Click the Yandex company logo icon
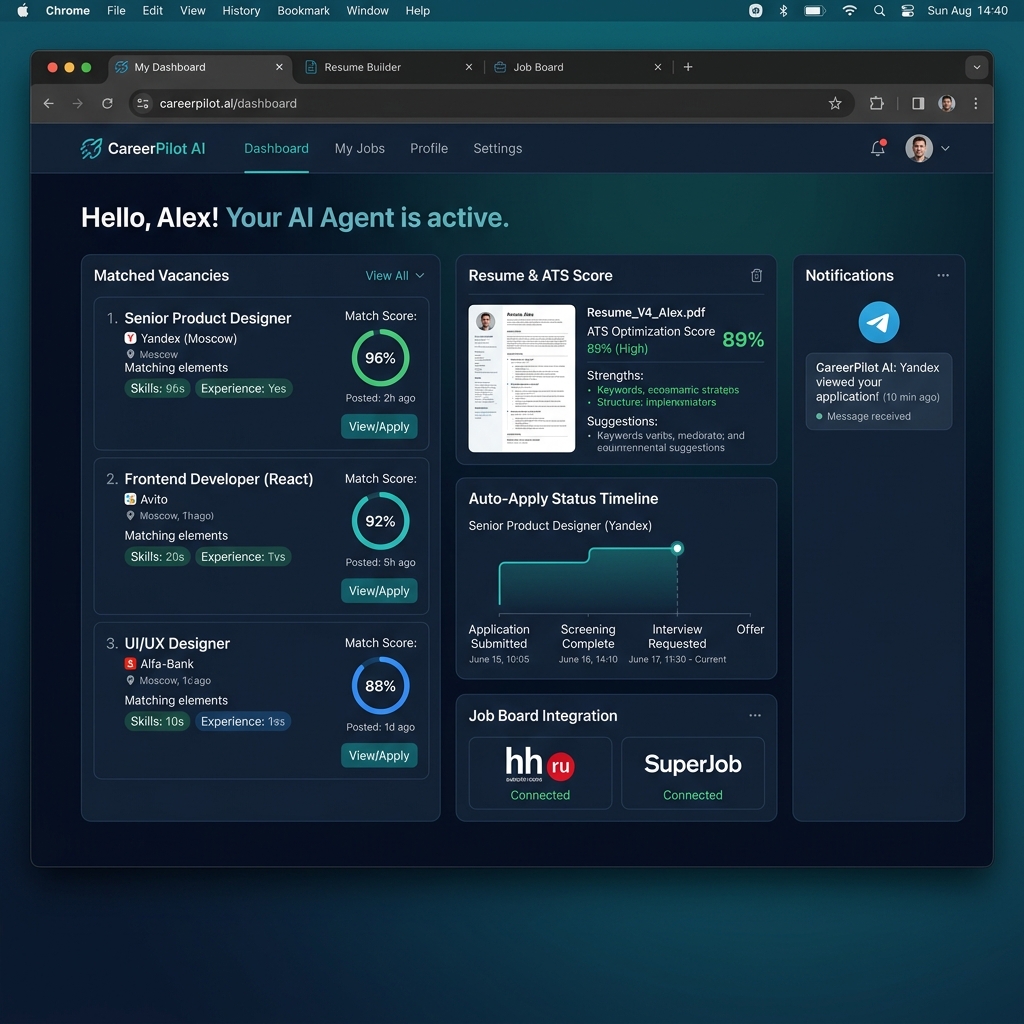Viewport: 1024px width, 1024px height. click(130, 338)
